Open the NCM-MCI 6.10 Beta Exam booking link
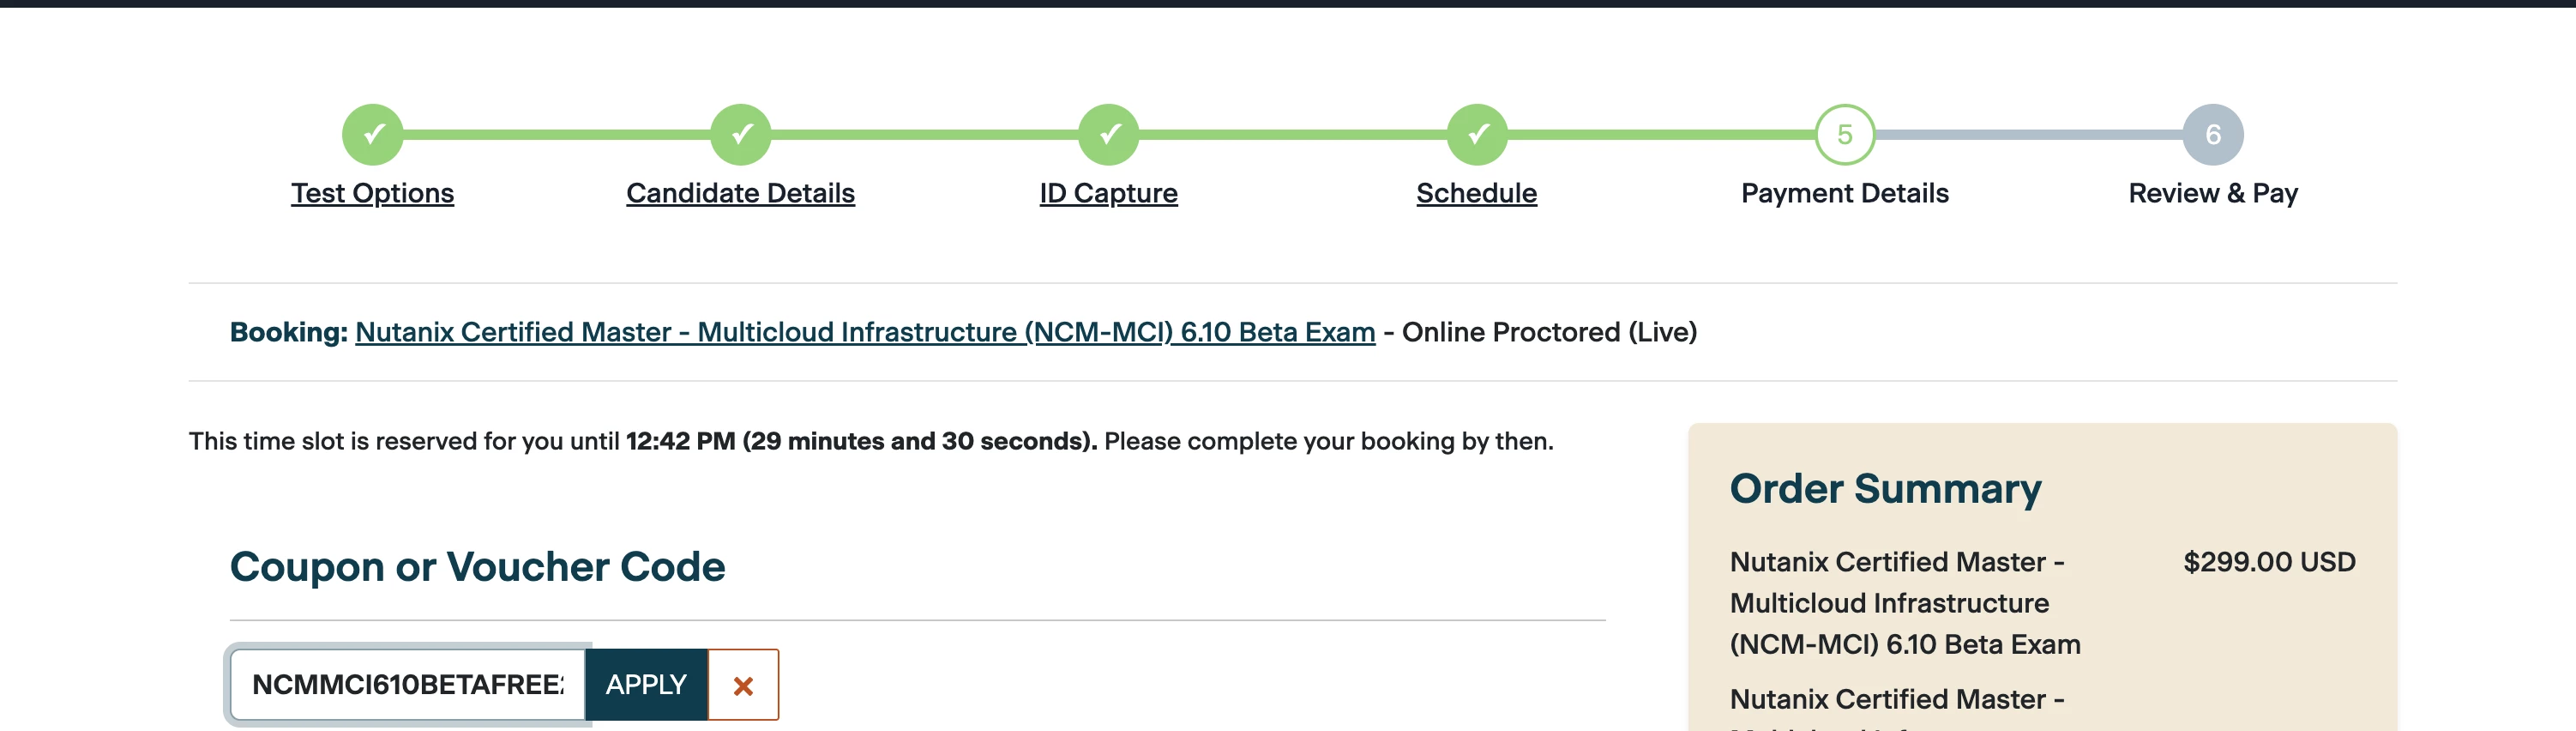 pyautogui.click(x=865, y=332)
